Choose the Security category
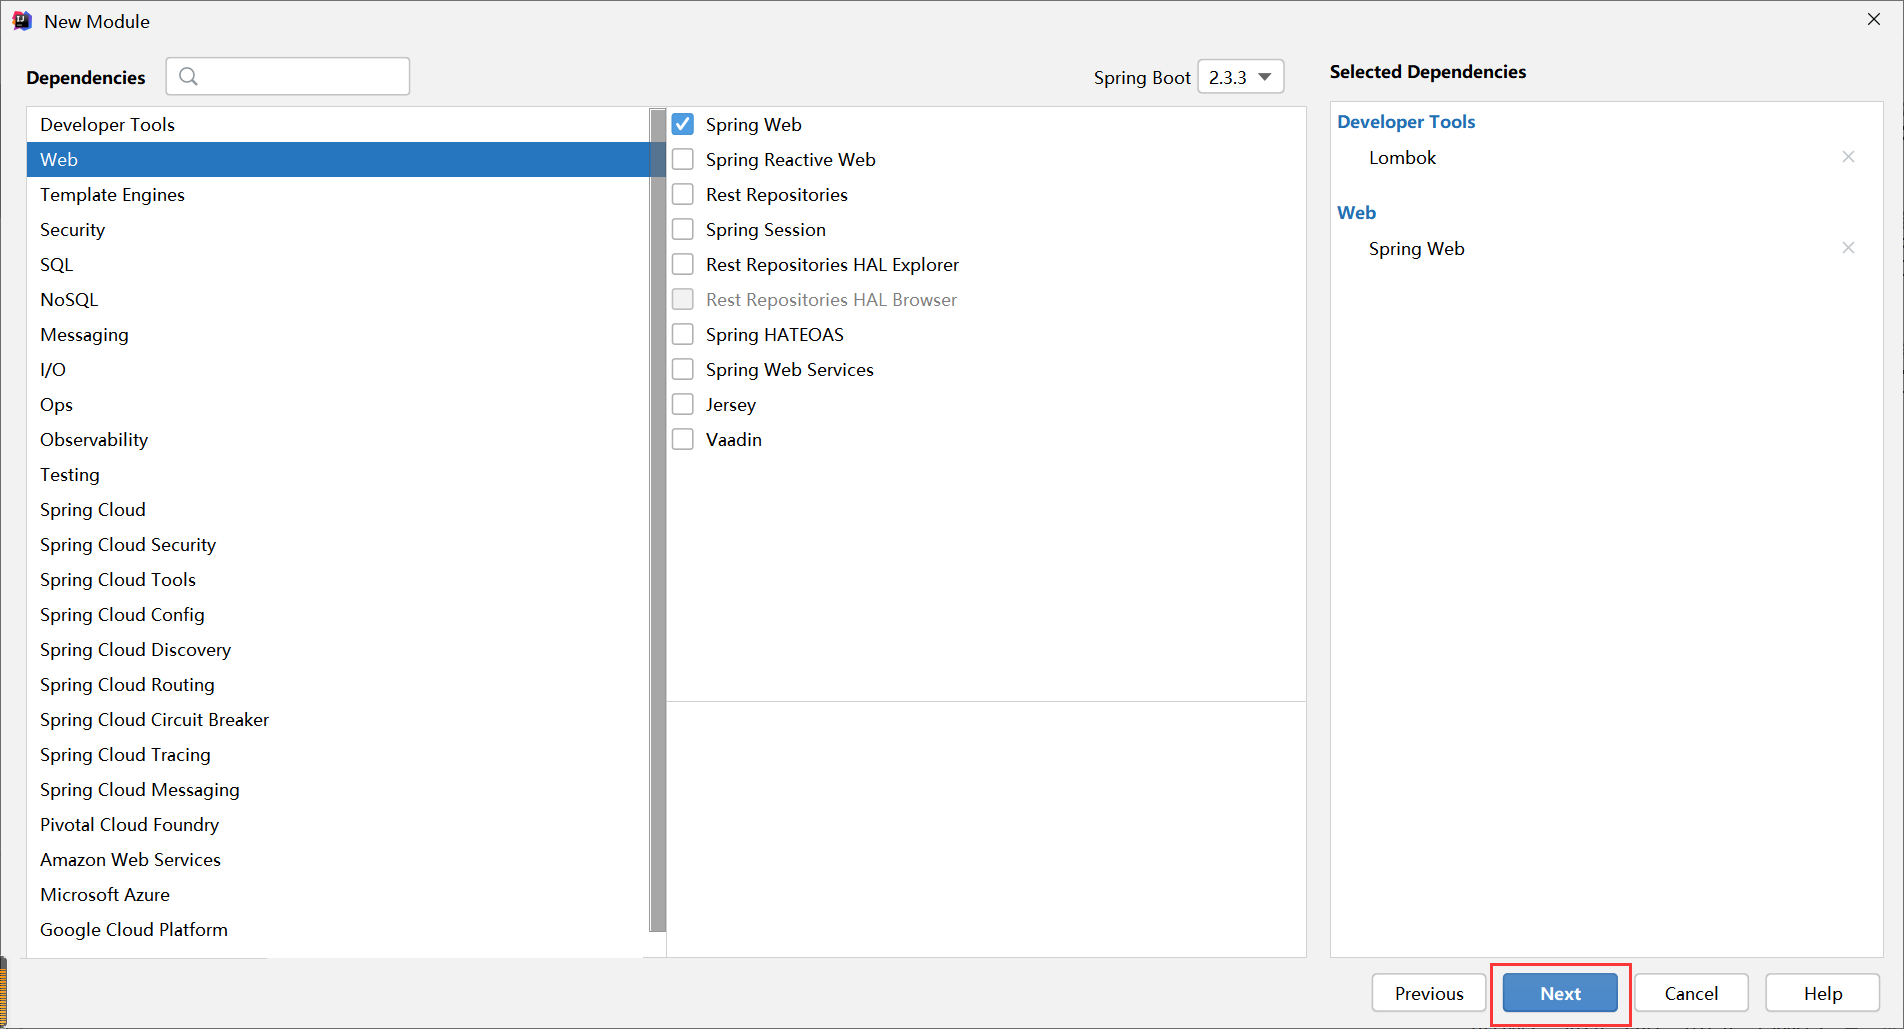 pos(338,229)
